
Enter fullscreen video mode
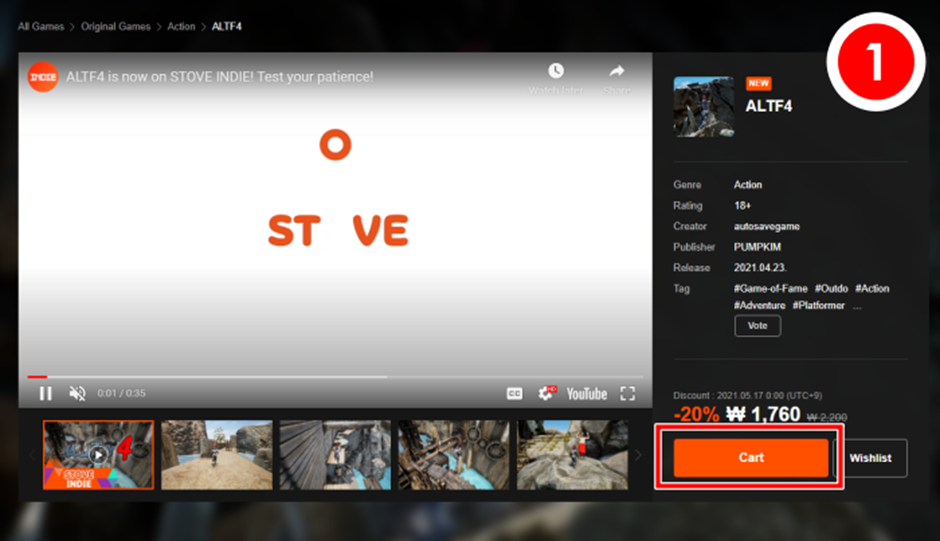click(628, 393)
